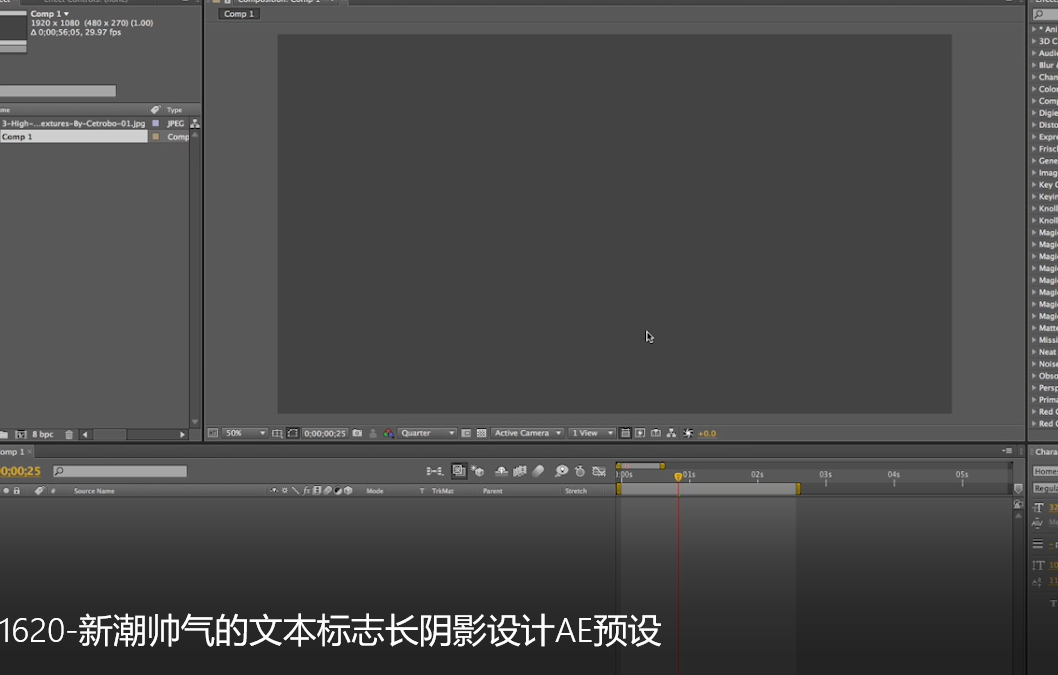This screenshot has width=1058, height=675.
Task: Click the Adjustment Layer column header icon
Action: coord(338,491)
